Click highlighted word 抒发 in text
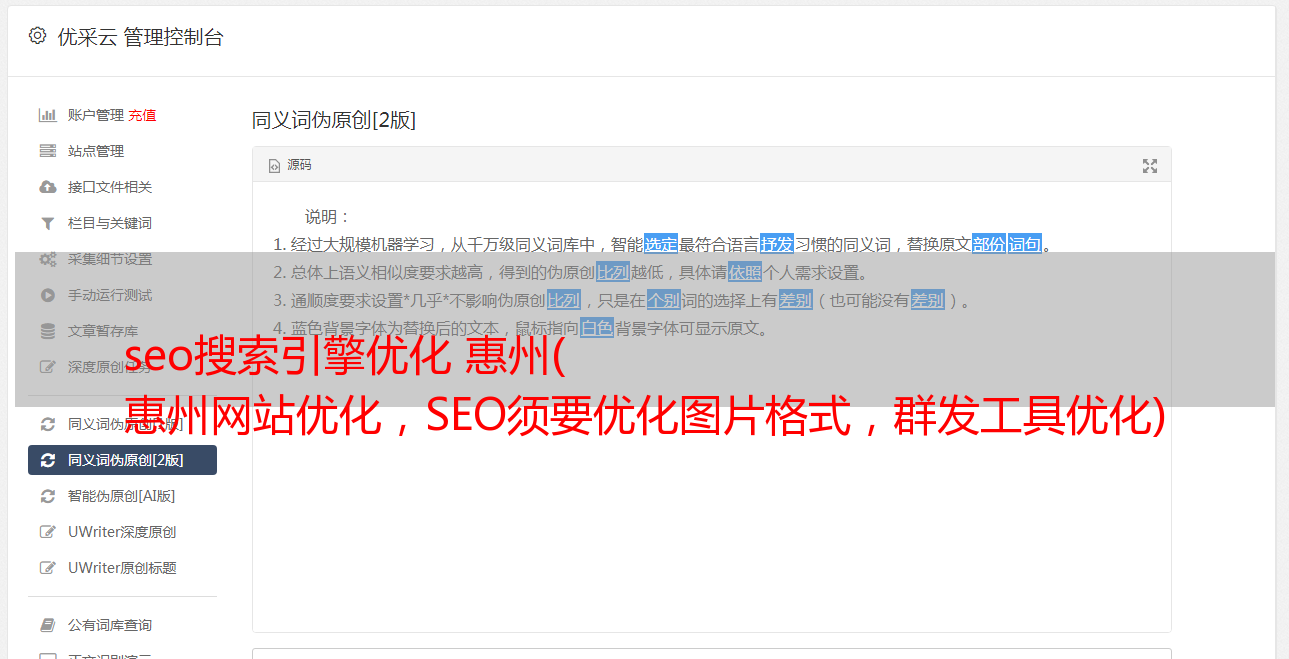This screenshot has width=1289, height=659. (x=777, y=244)
